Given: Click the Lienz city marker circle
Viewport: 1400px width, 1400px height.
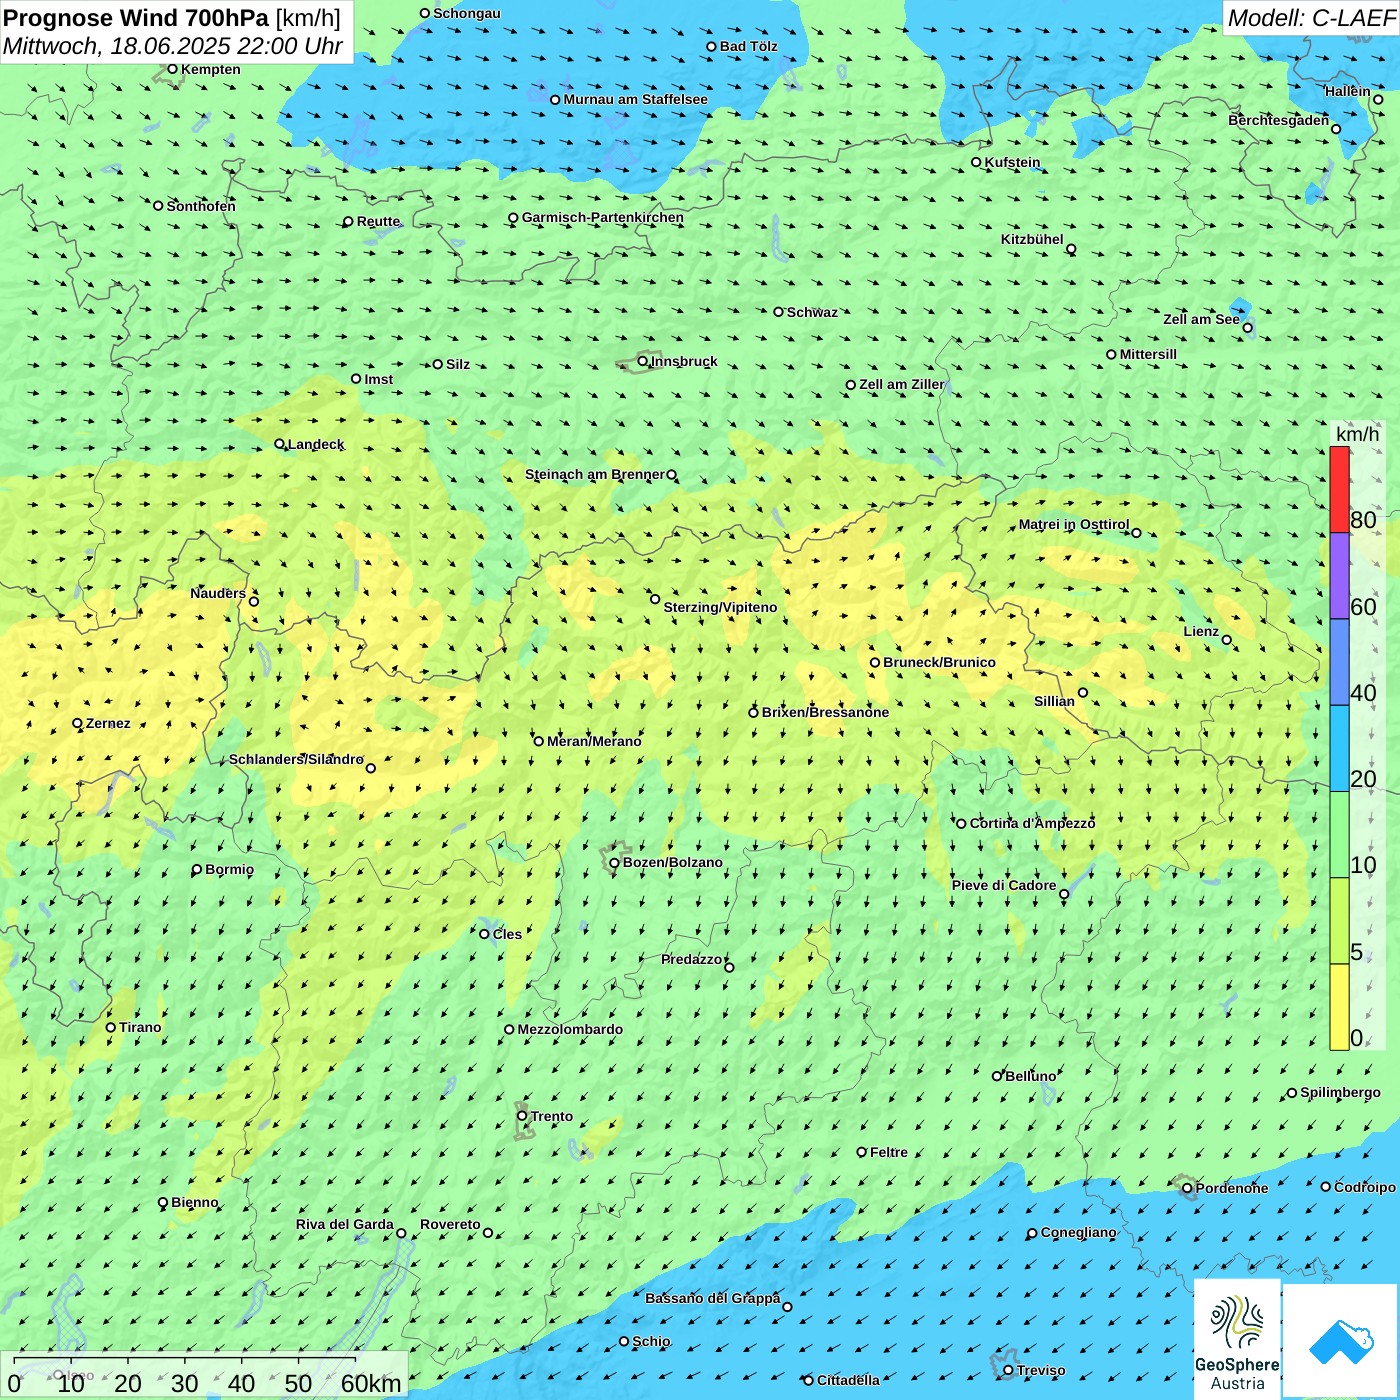Looking at the screenshot, I should point(1227,640).
